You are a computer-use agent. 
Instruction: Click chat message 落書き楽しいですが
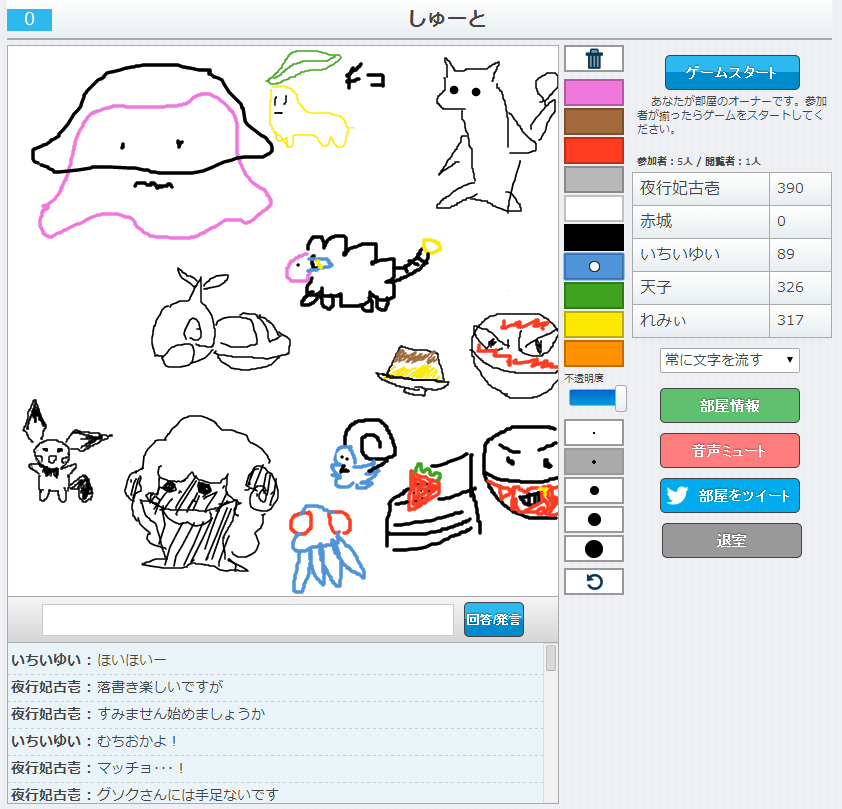pos(160,687)
